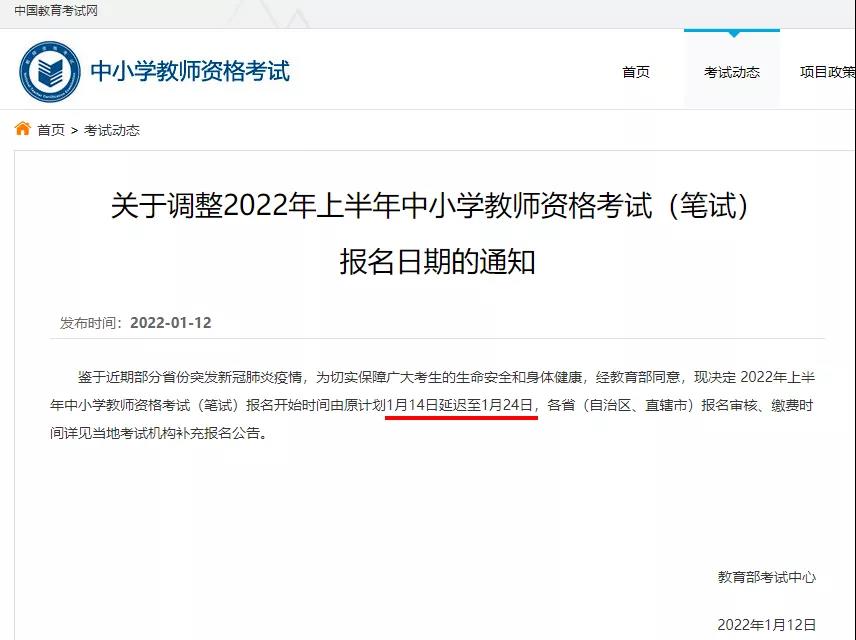This screenshot has height=640, width=856.
Task: Click the article title first line 关于调整2022年
Action: coord(429,206)
